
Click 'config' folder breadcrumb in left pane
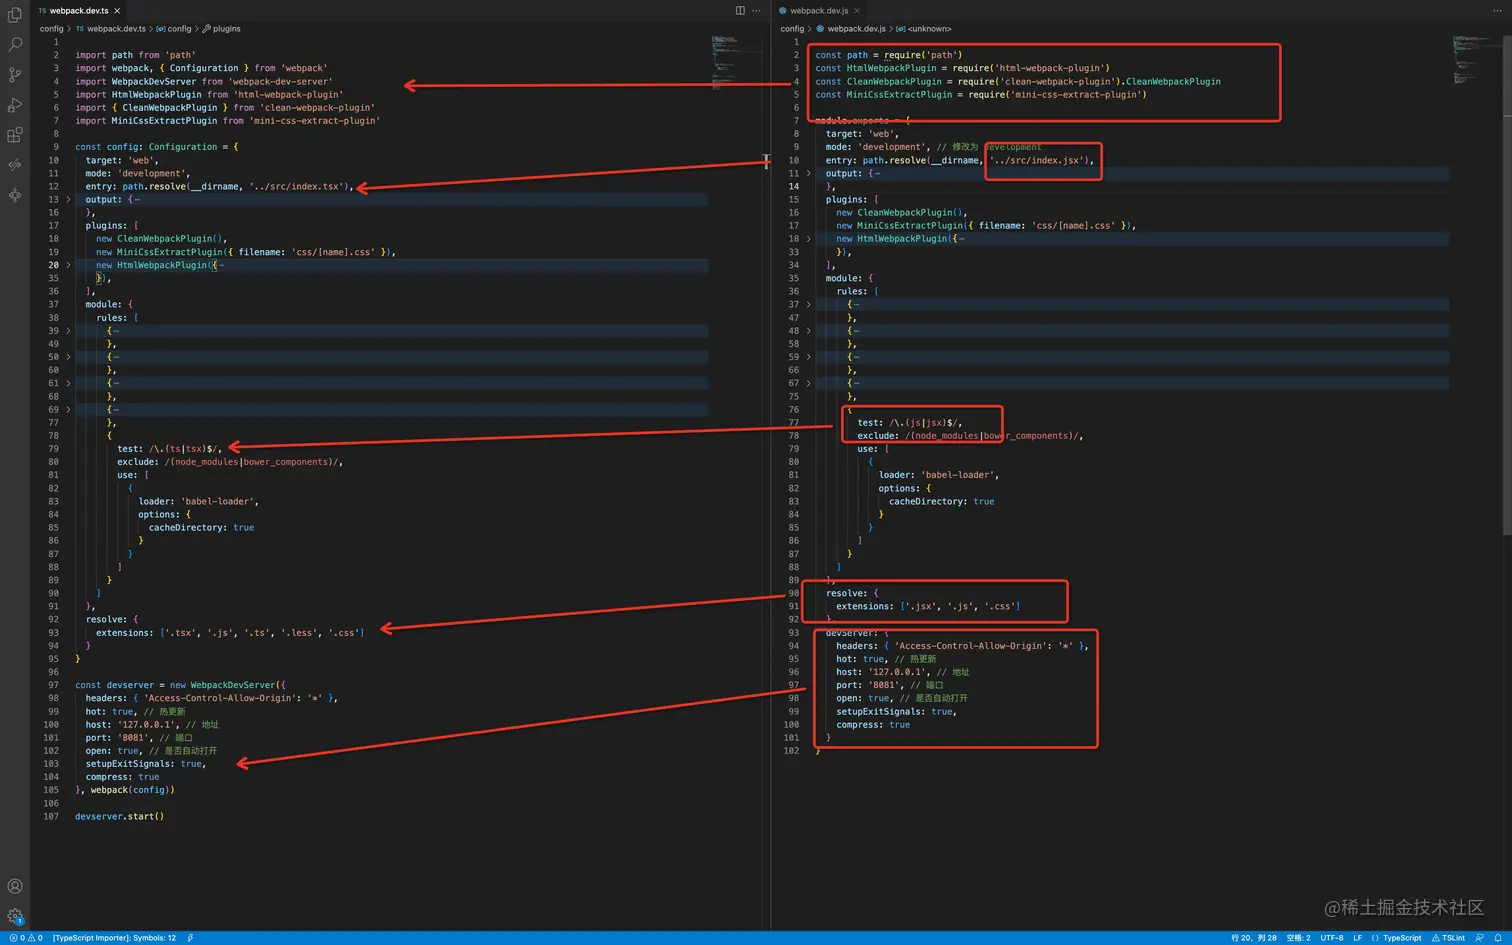(x=51, y=29)
